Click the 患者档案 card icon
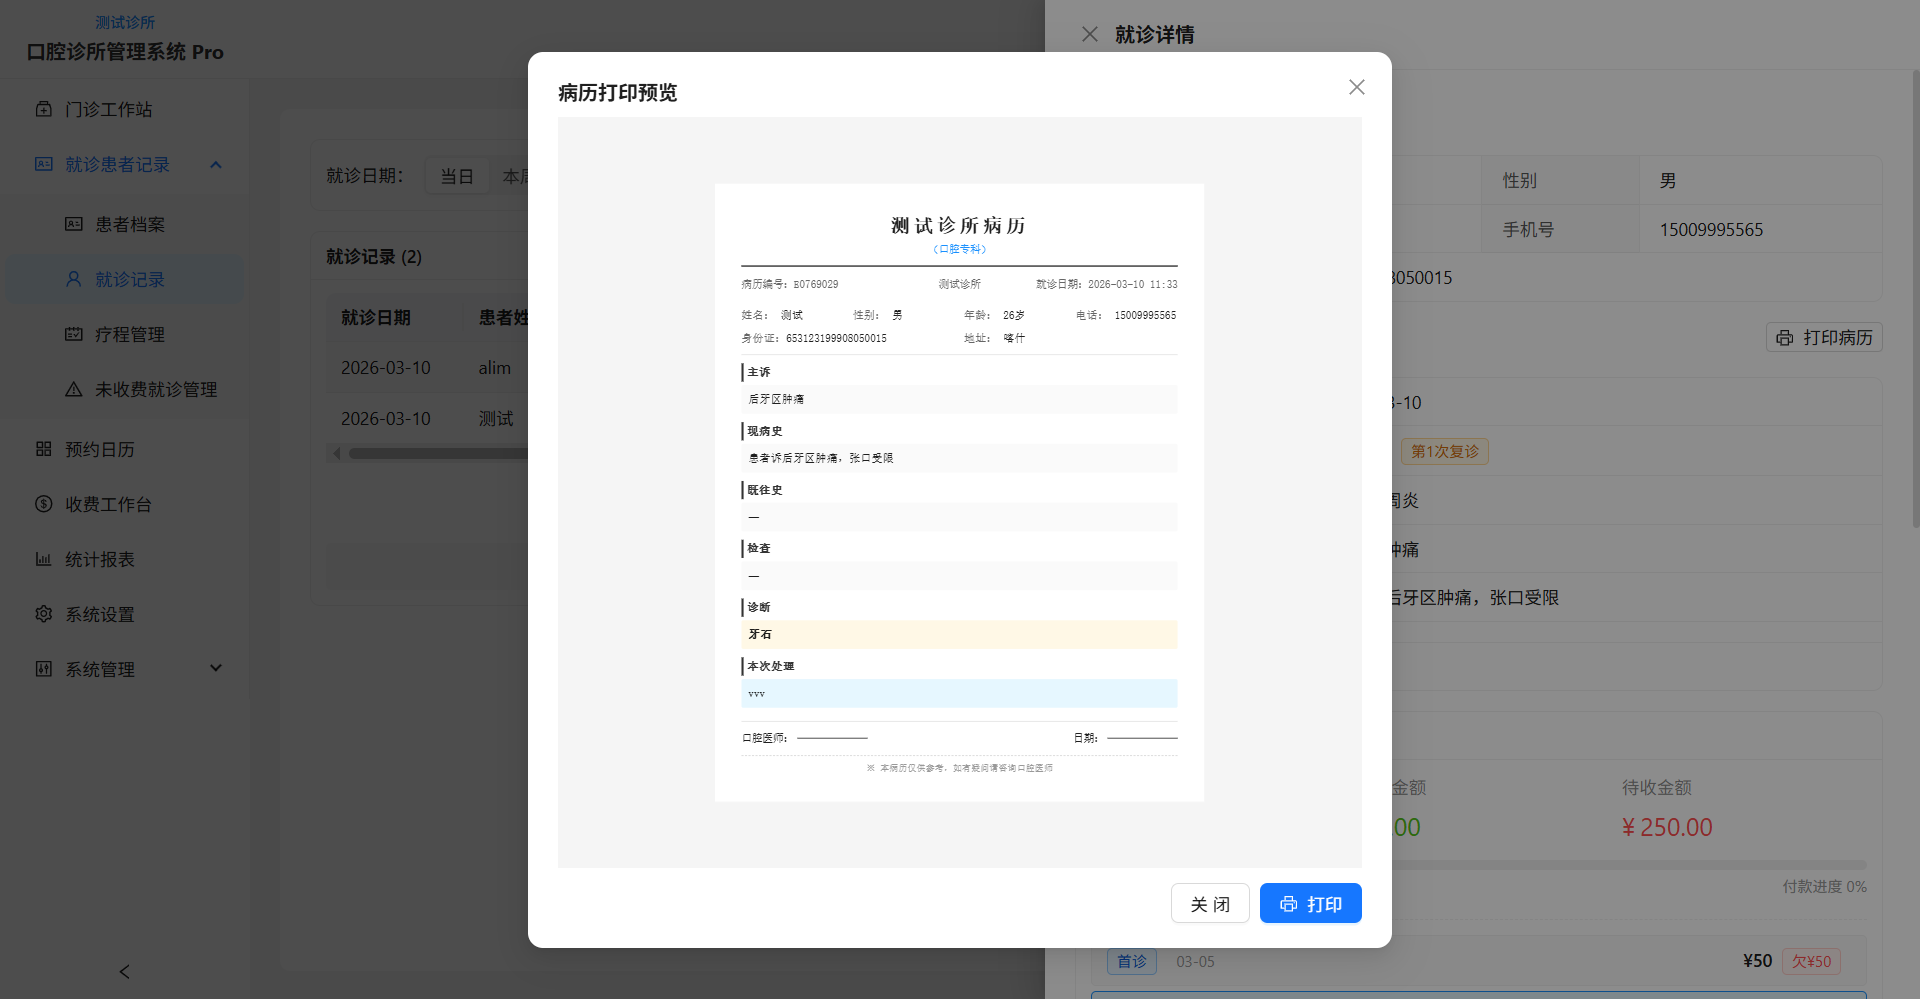Image resolution: width=1920 pixels, height=999 pixels. click(74, 224)
